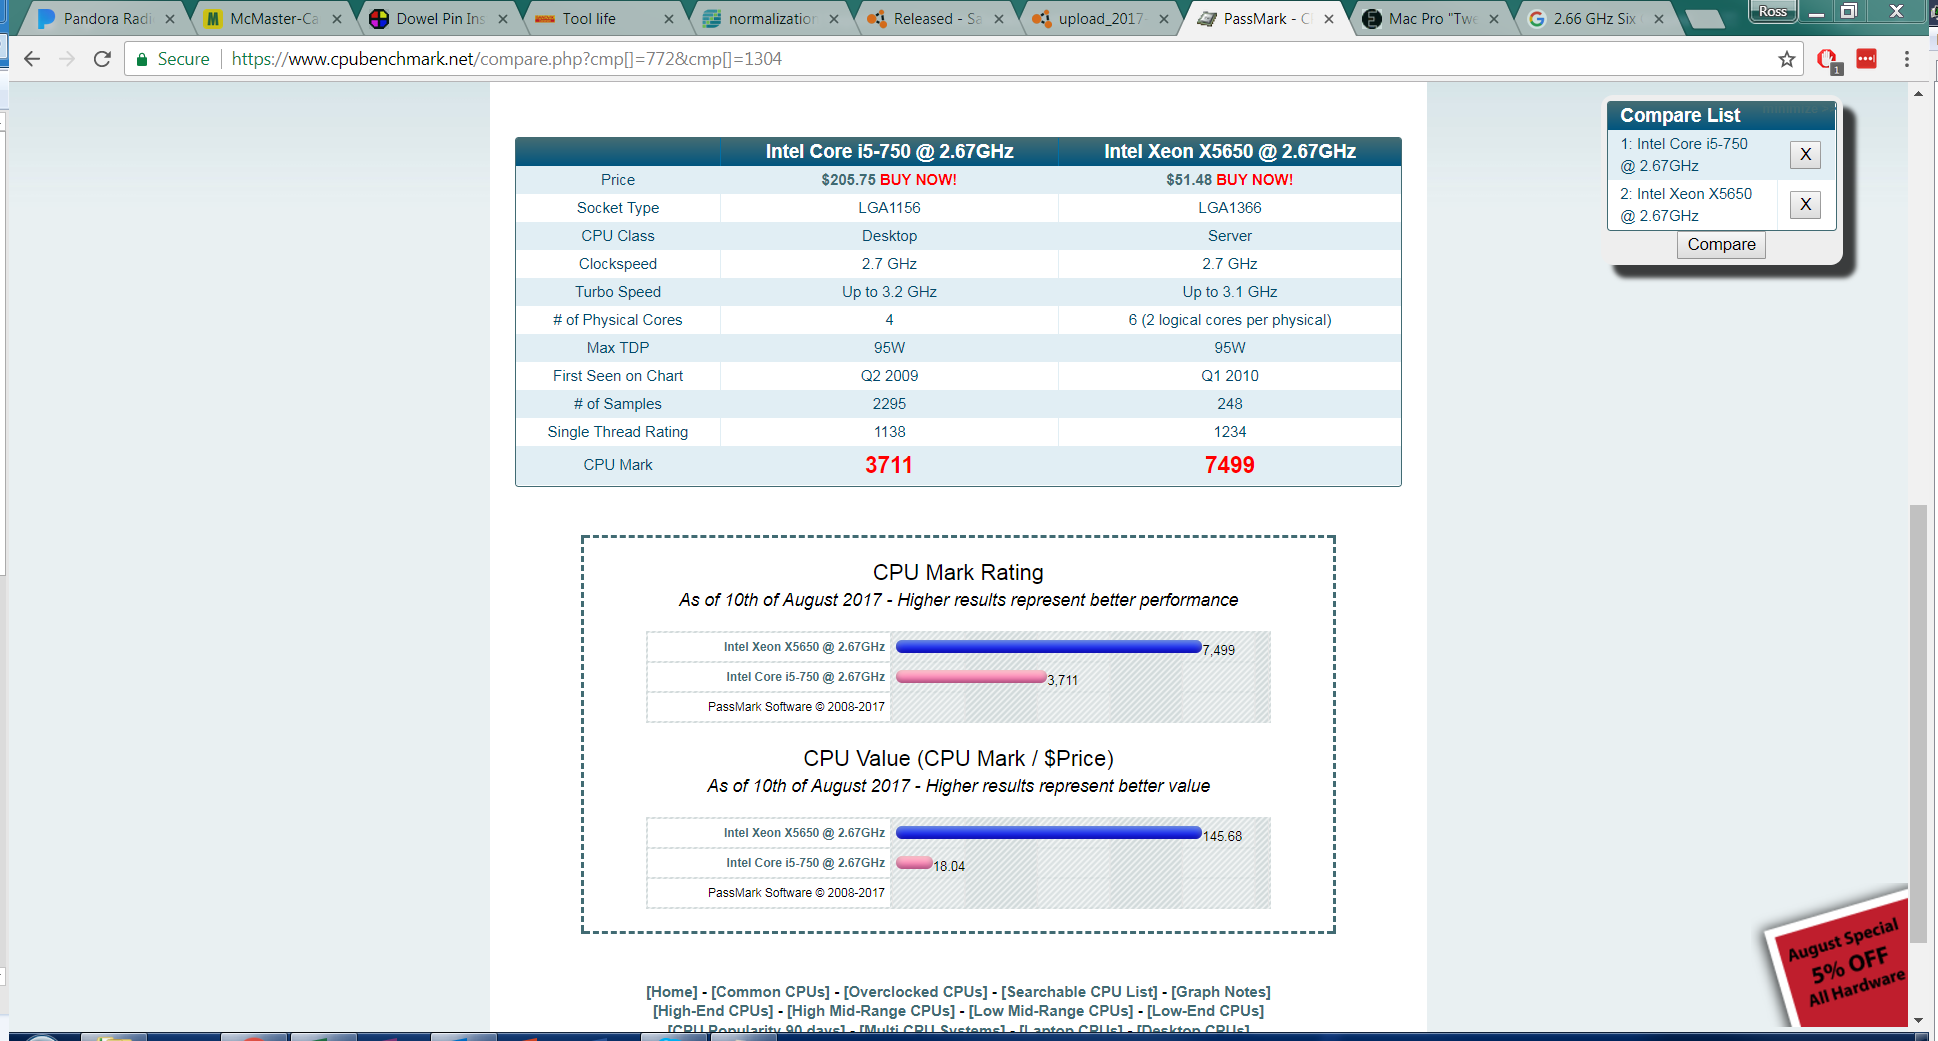Click the scrollbar up arrow

tap(1917, 94)
